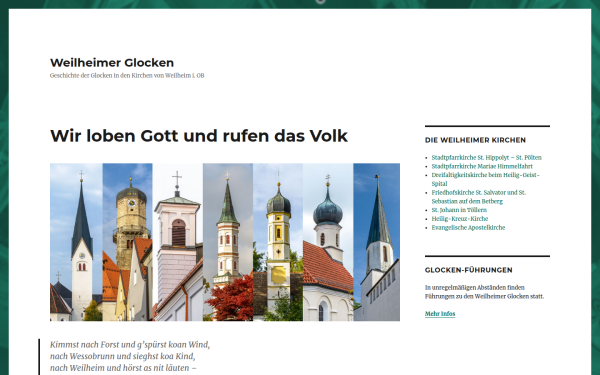This screenshot has width=600, height=375.
Task: Click the Die Weilheimer Kirchen widget heading
Action: pos(475,140)
